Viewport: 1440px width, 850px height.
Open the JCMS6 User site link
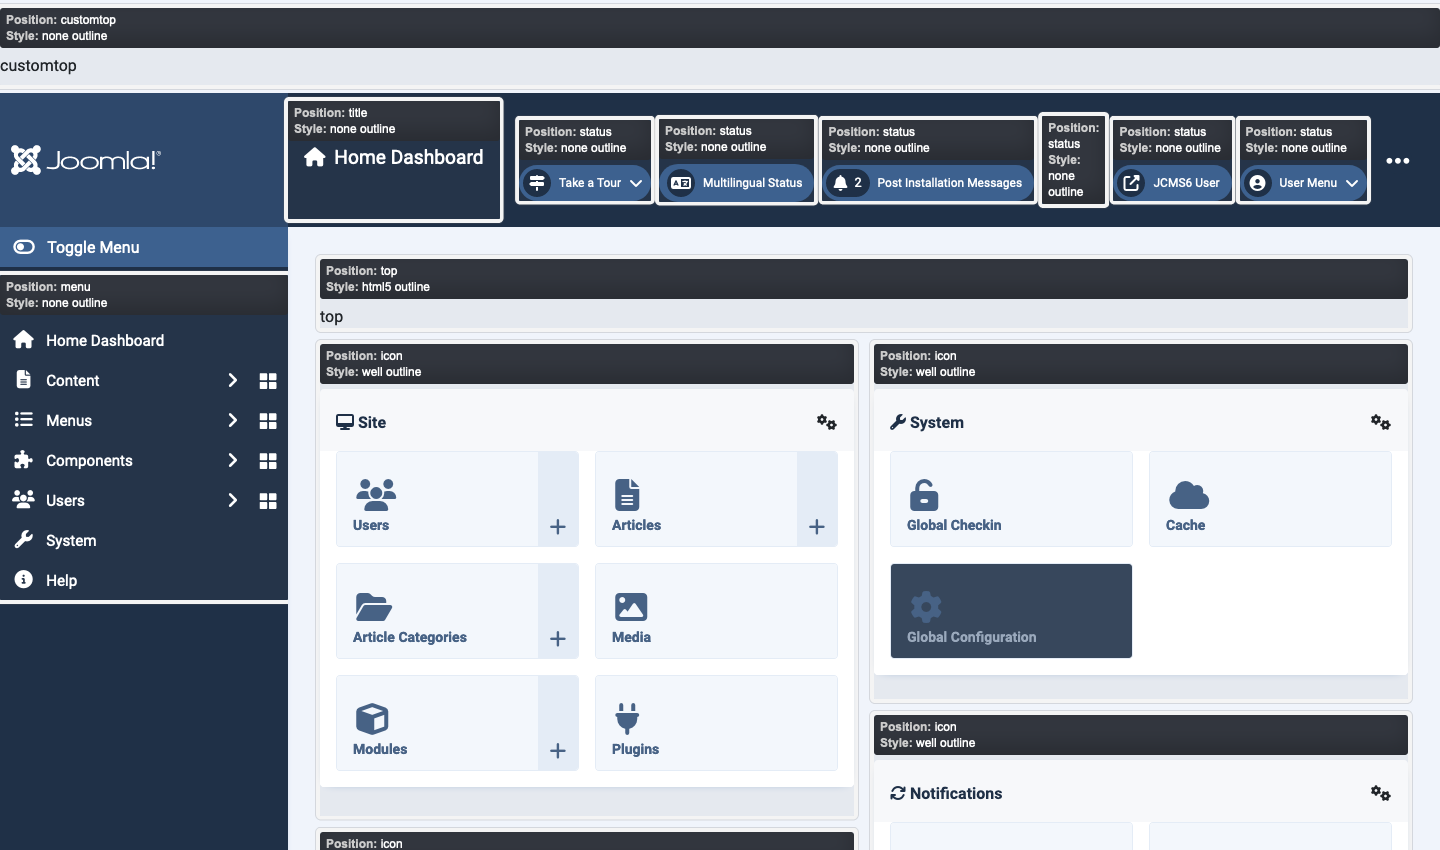pyautogui.click(x=1172, y=183)
